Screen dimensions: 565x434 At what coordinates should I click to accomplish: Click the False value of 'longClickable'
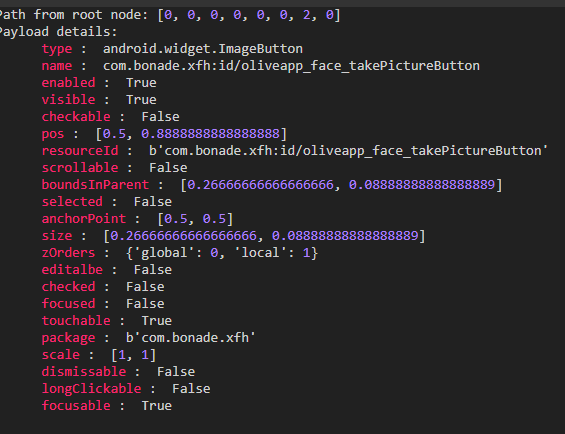(191, 389)
